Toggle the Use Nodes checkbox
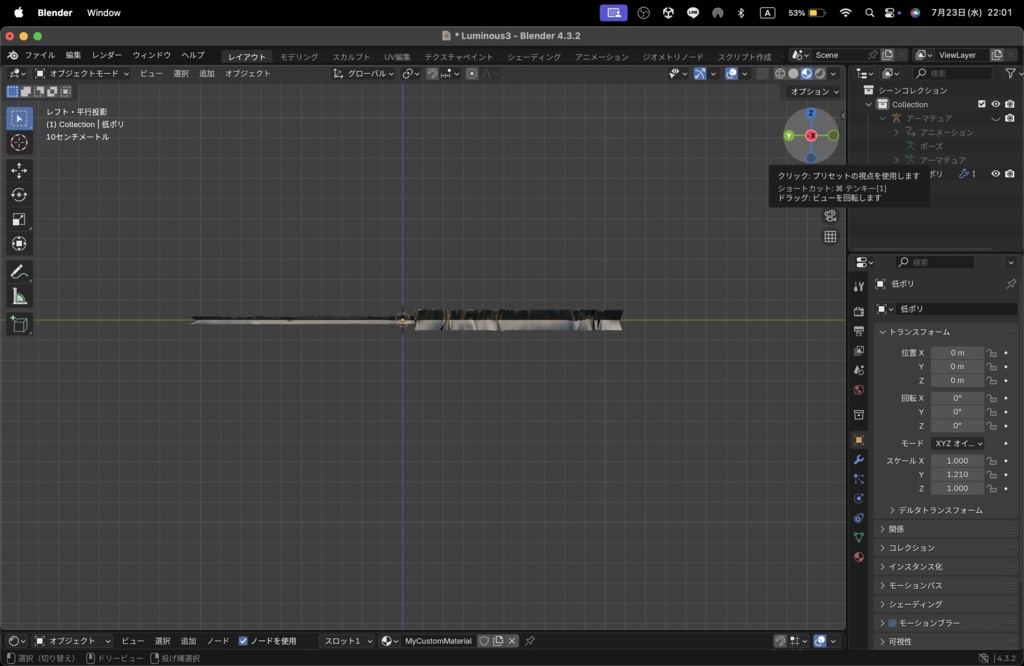 click(x=243, y=641)
